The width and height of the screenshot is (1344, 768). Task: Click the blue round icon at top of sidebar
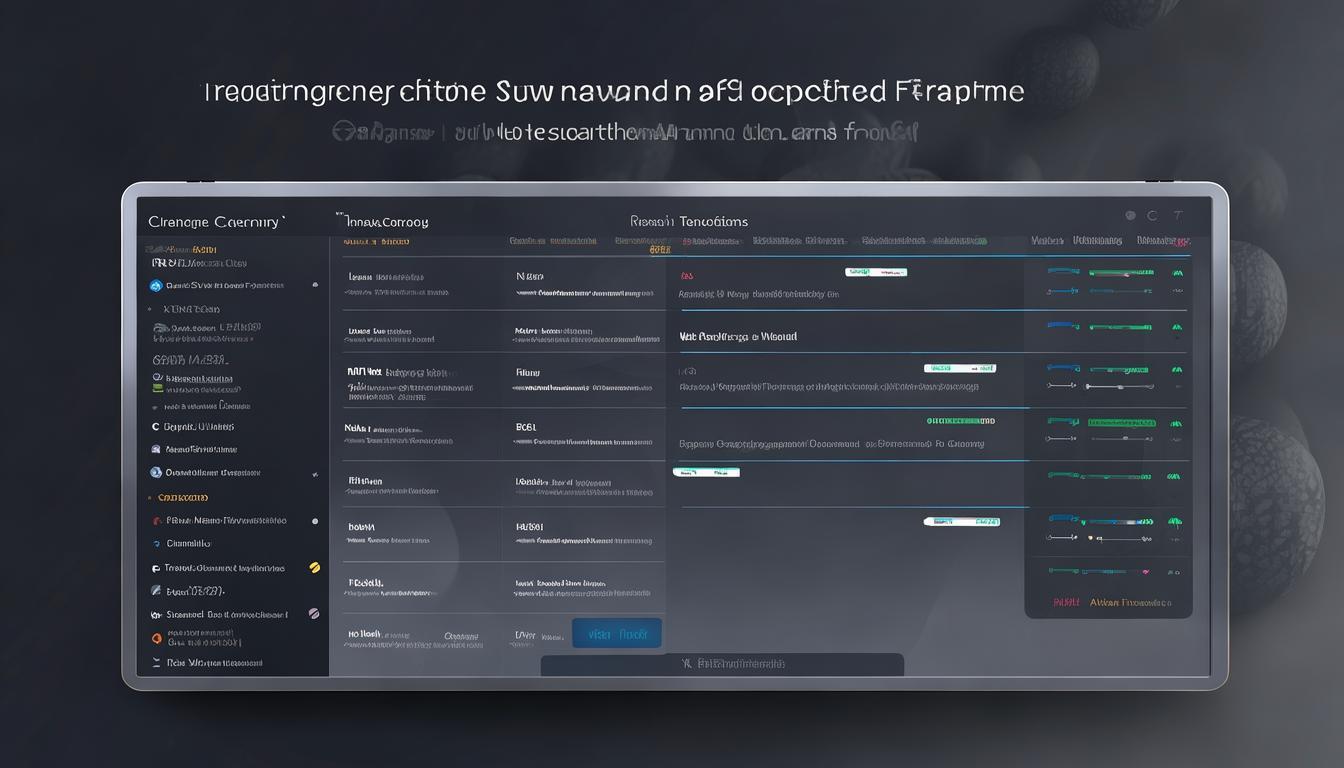click(156, 285)
